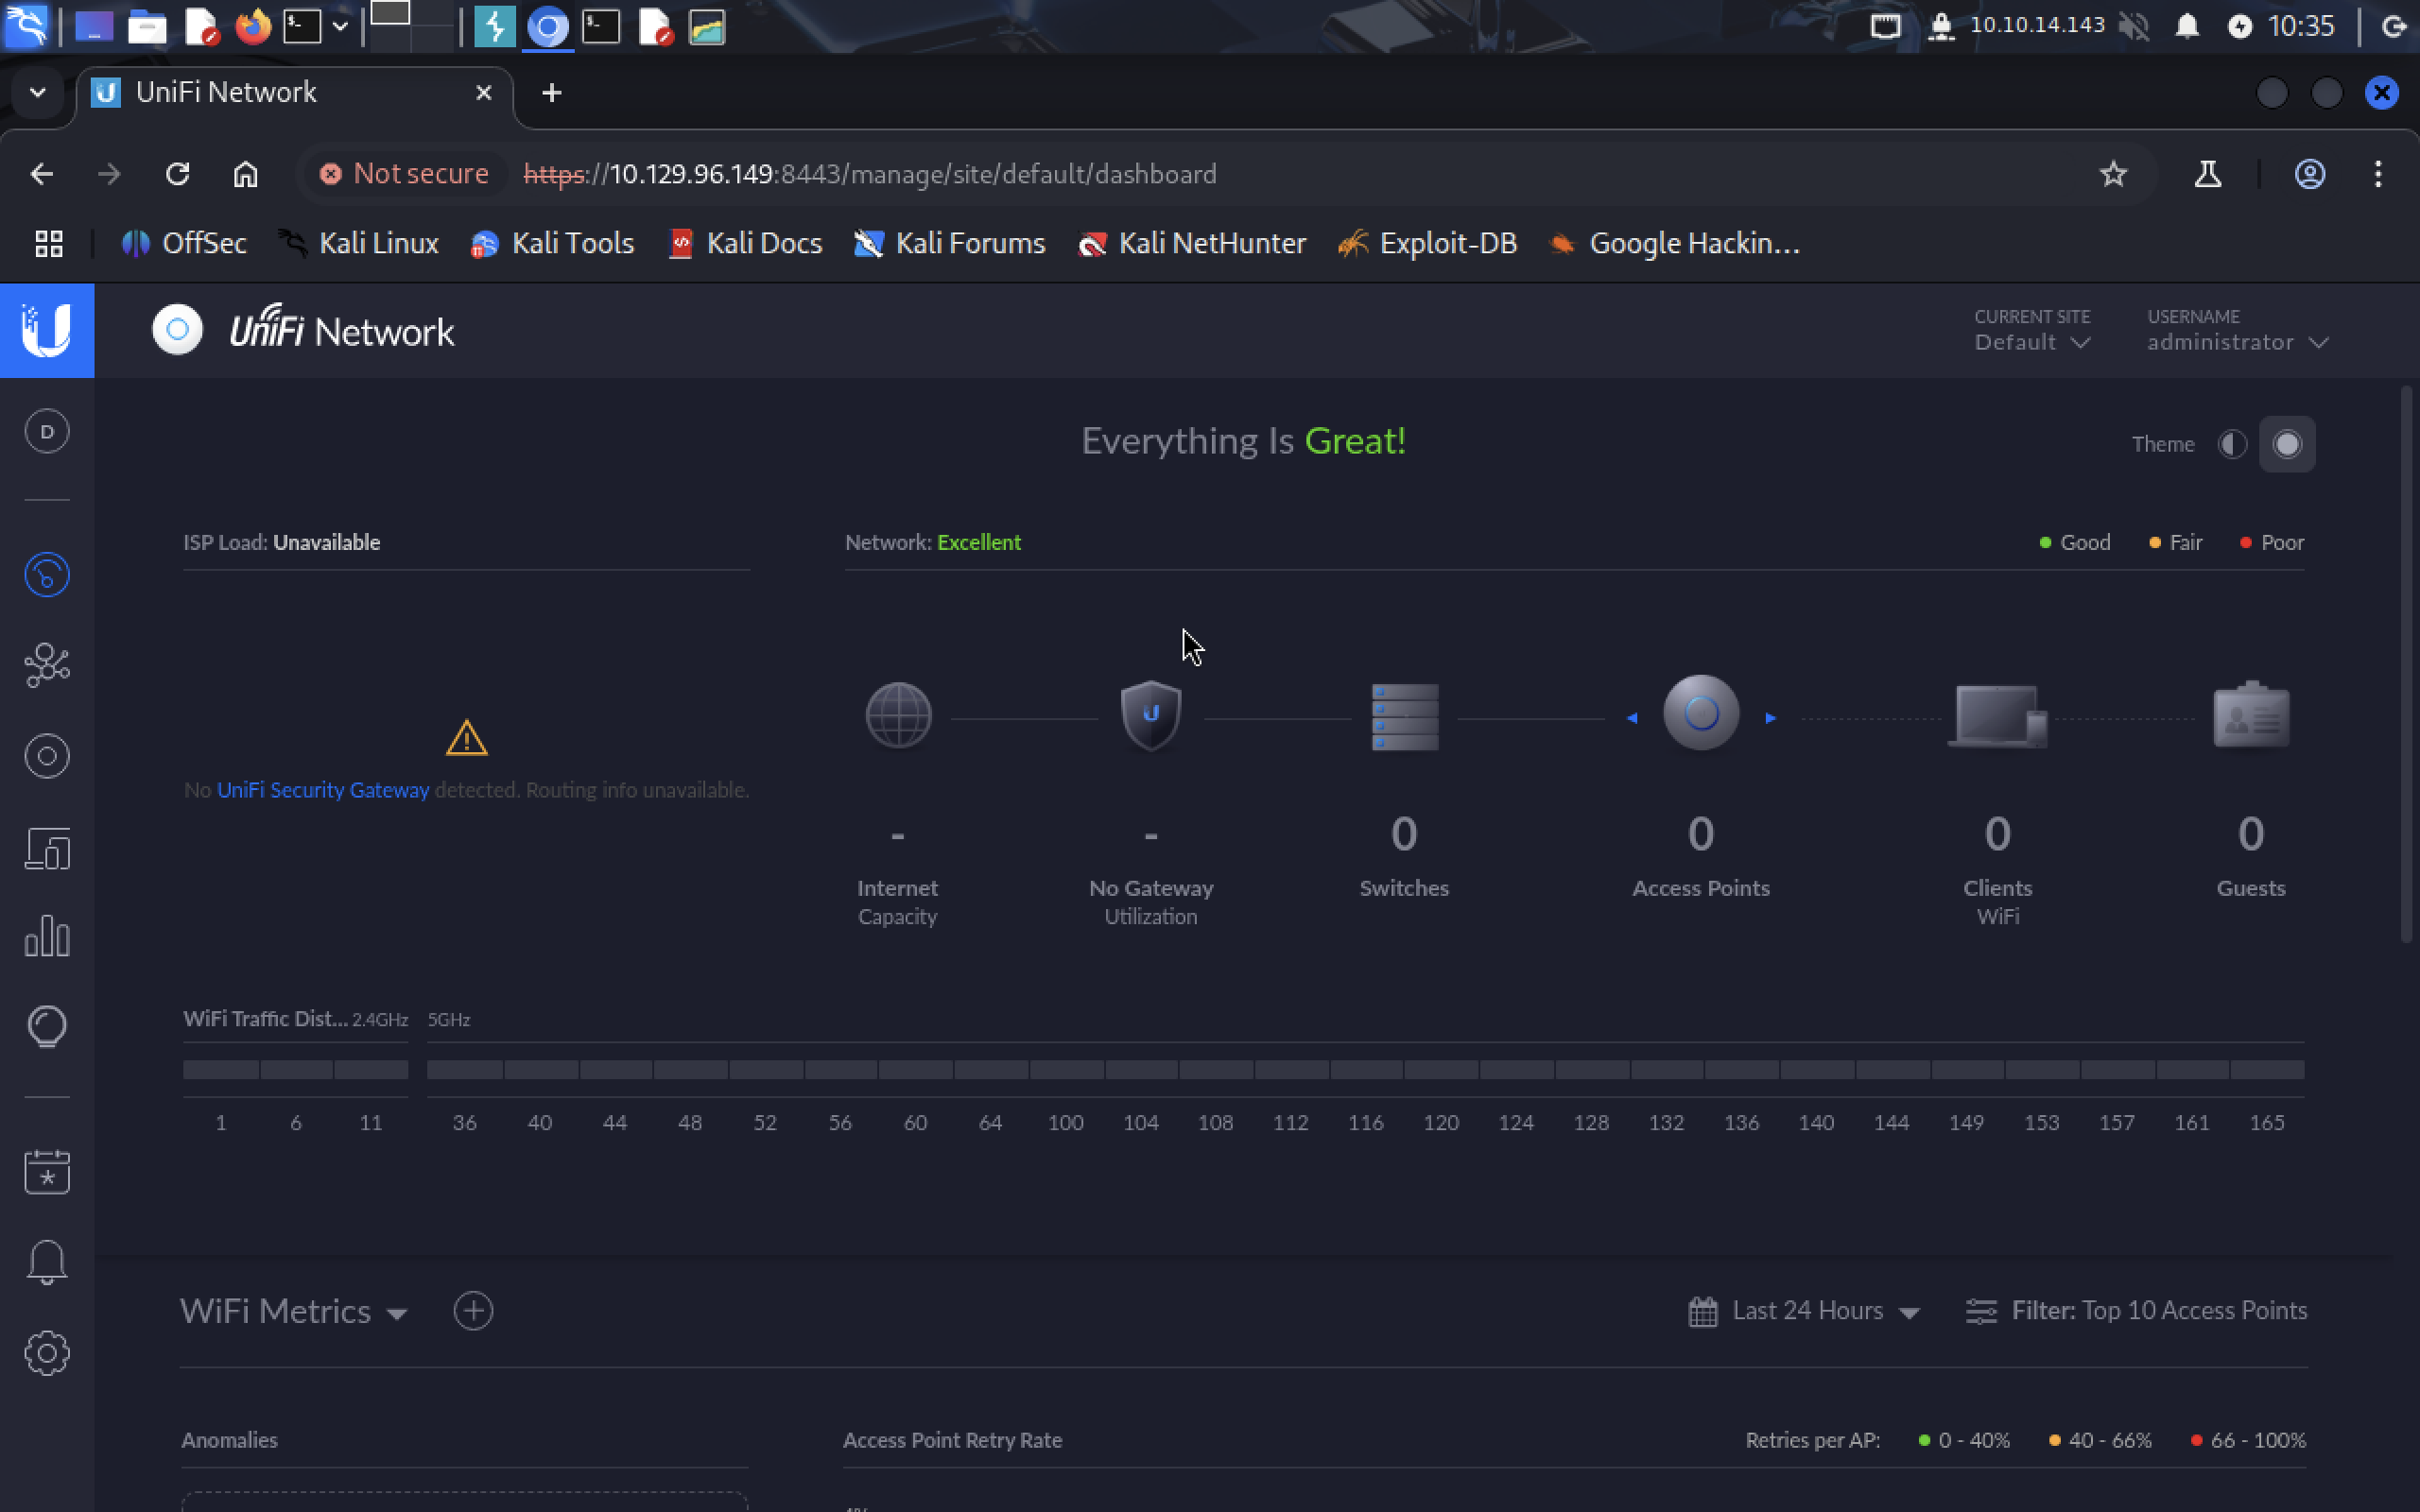Open the Alerts bell sidebar icon
This screenshot has height=1512, width=2420.
pos(47,1262)
